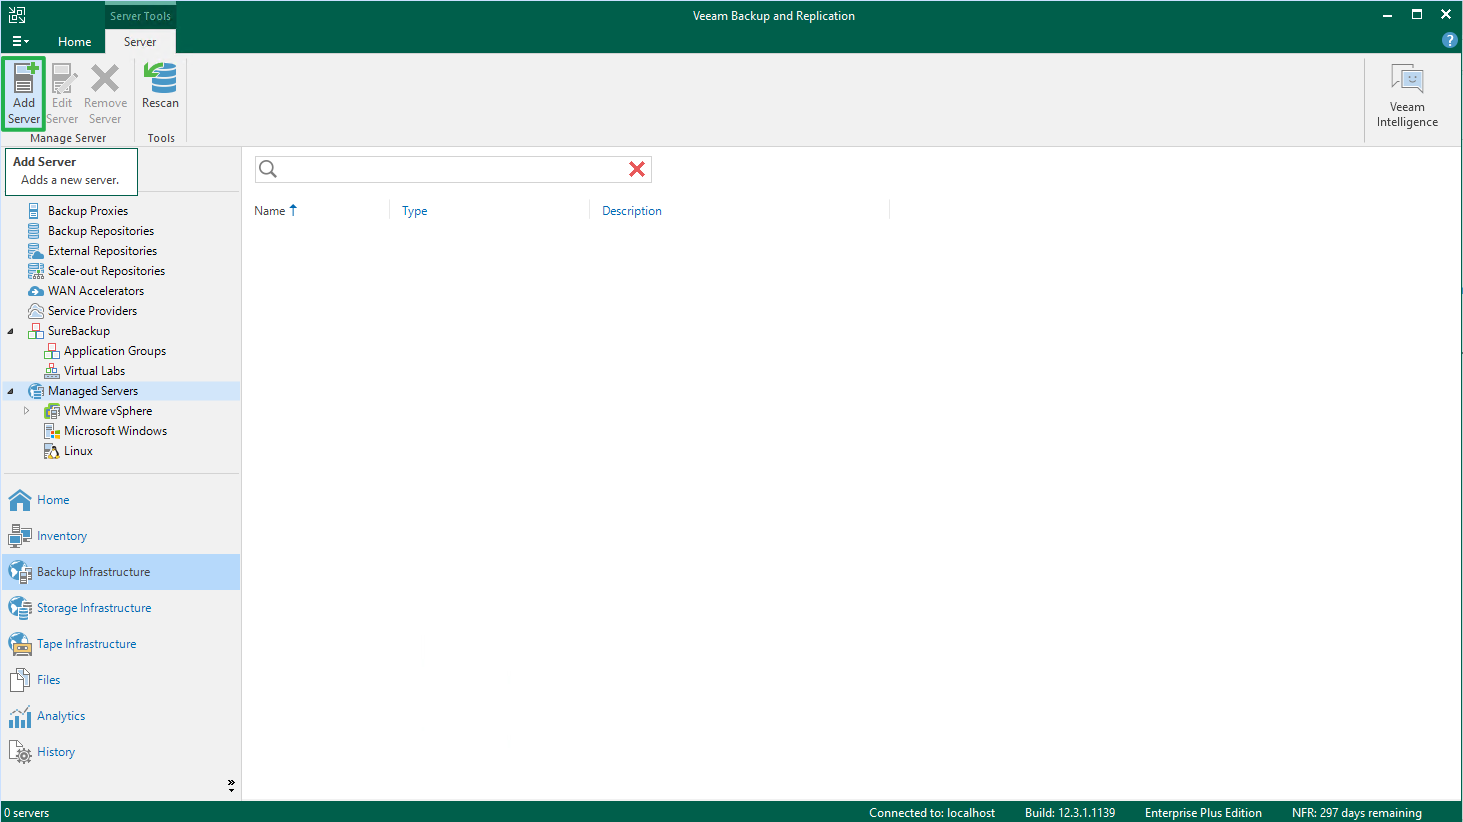Click the search magnifier icon
1463x822 pixels.
point(268,169)
